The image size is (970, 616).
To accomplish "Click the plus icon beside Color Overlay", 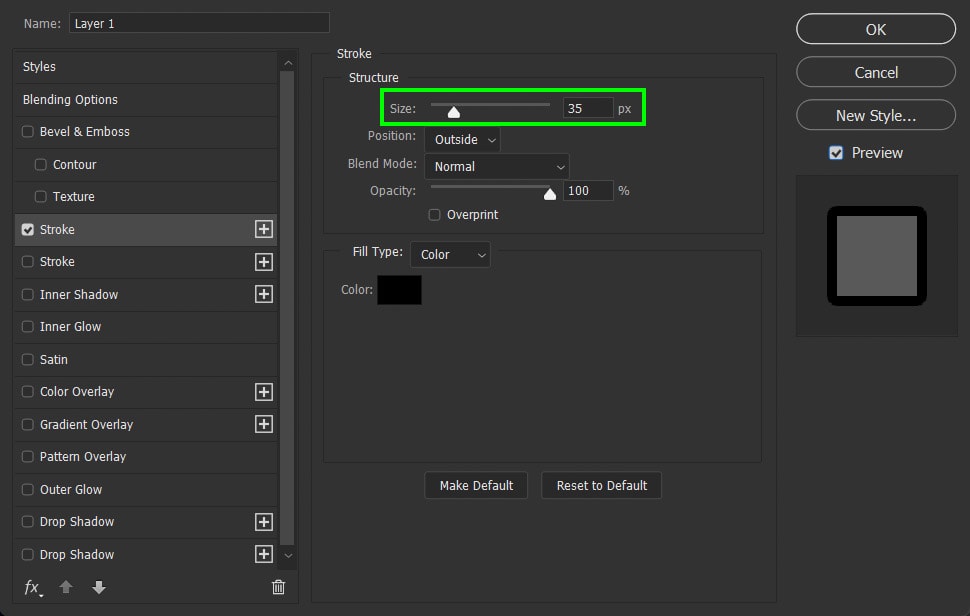I will pyautogui.click(x=264, y=392).
